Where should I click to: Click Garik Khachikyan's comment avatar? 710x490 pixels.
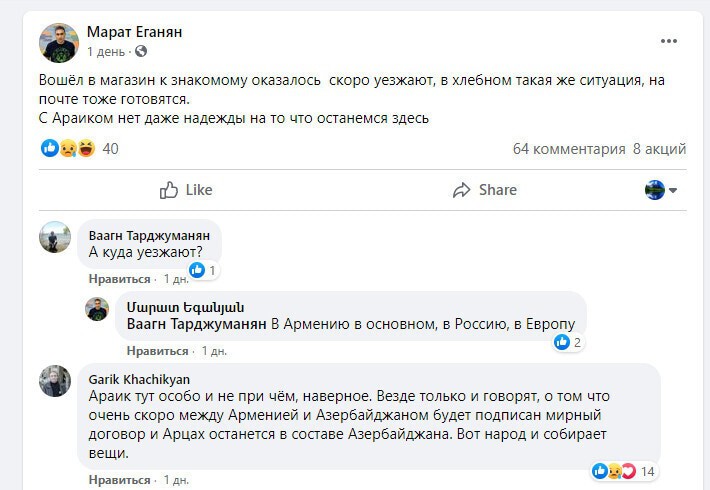pos(55,381)
